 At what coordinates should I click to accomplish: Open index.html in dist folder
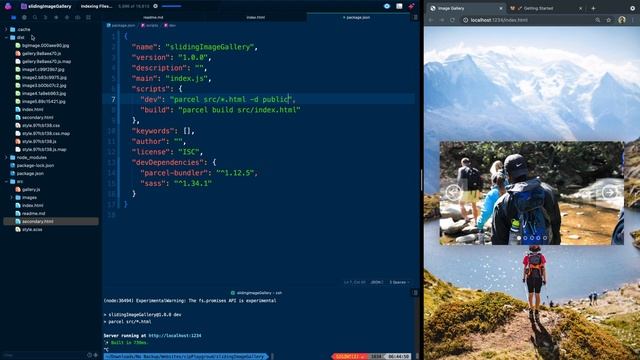pos(32,109)
